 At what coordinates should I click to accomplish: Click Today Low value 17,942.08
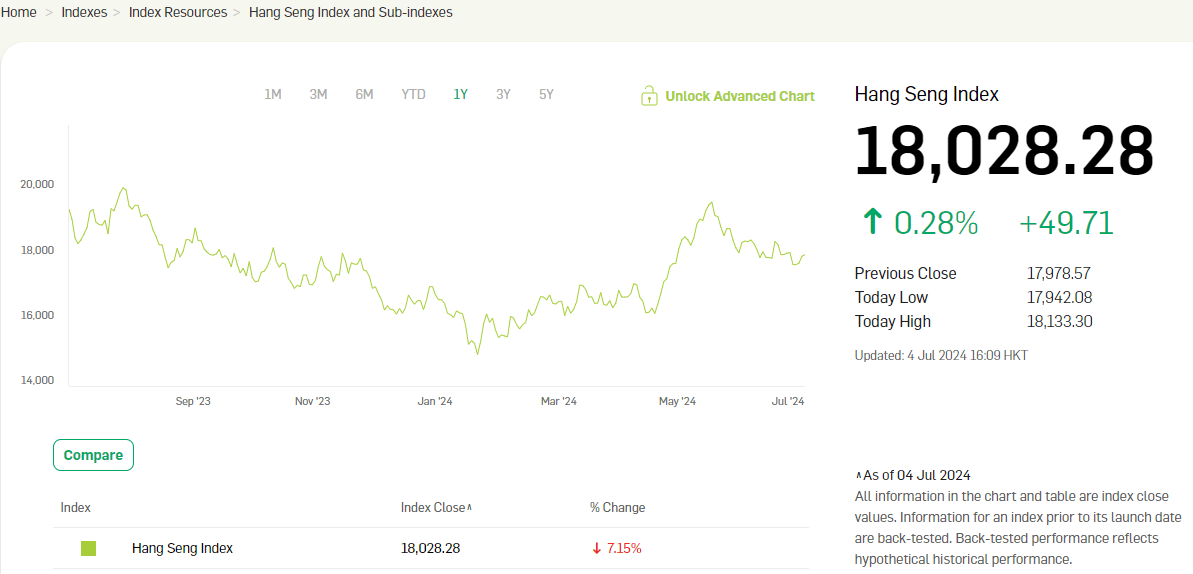point(1059,297)
